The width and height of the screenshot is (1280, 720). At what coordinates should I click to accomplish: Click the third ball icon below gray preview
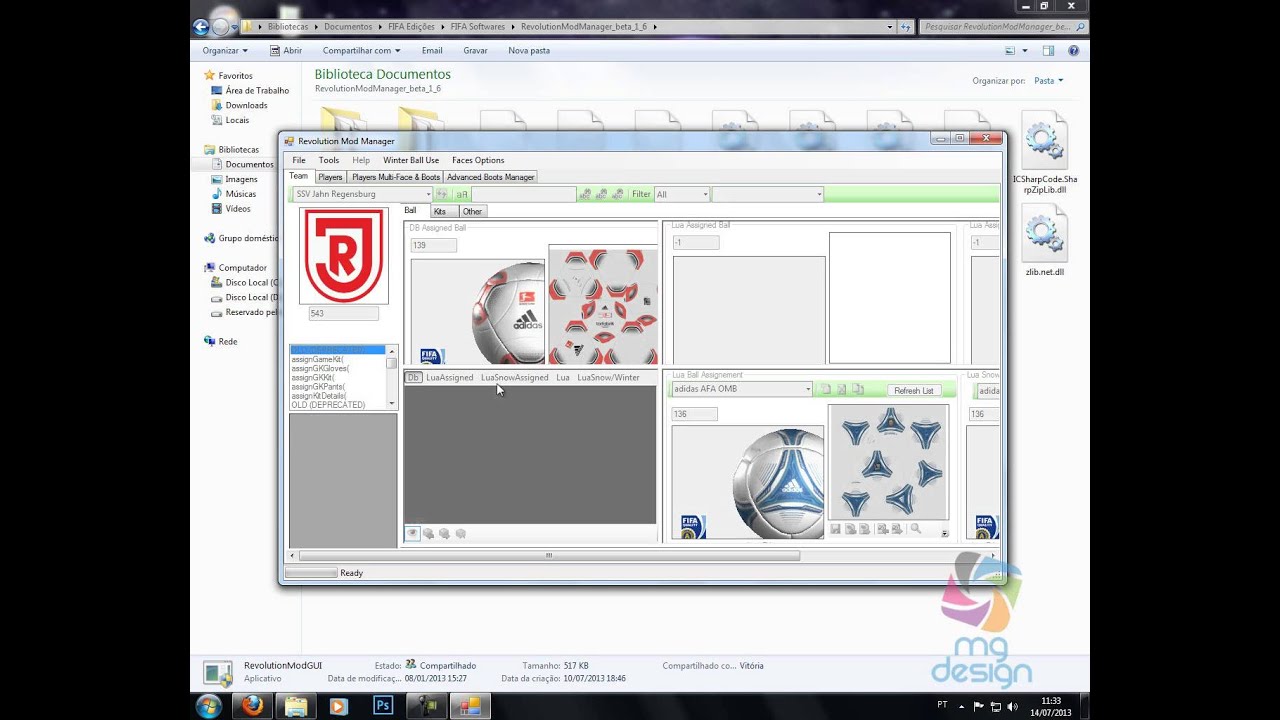click(x=444, y=534)
